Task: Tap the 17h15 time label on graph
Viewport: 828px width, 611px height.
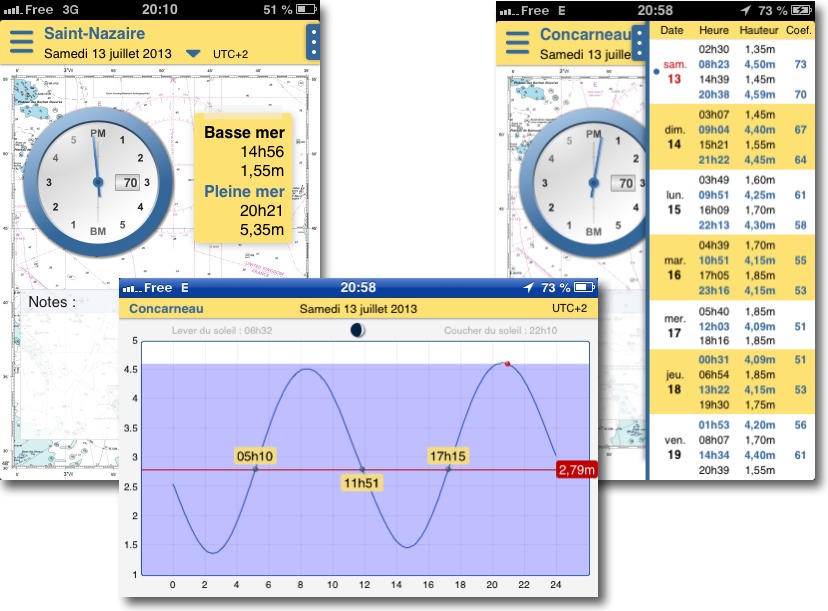Action: click(x=448, y=455)
